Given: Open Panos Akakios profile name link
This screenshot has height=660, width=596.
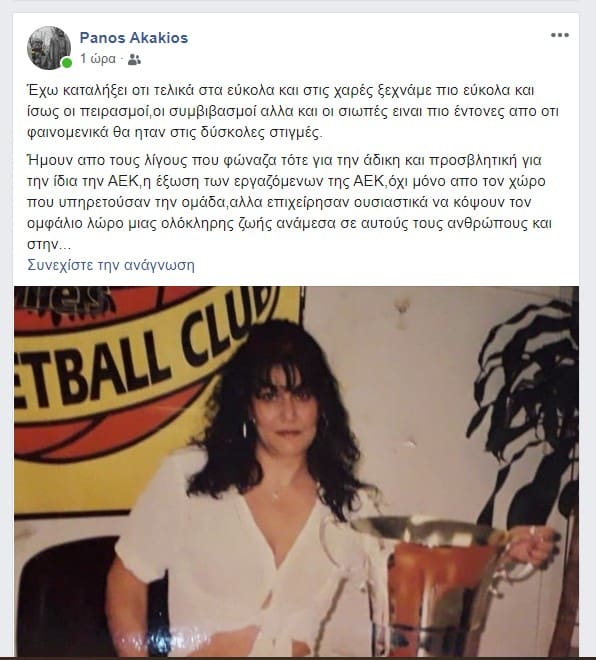Looking at the screenshot, I should point(134,37).
